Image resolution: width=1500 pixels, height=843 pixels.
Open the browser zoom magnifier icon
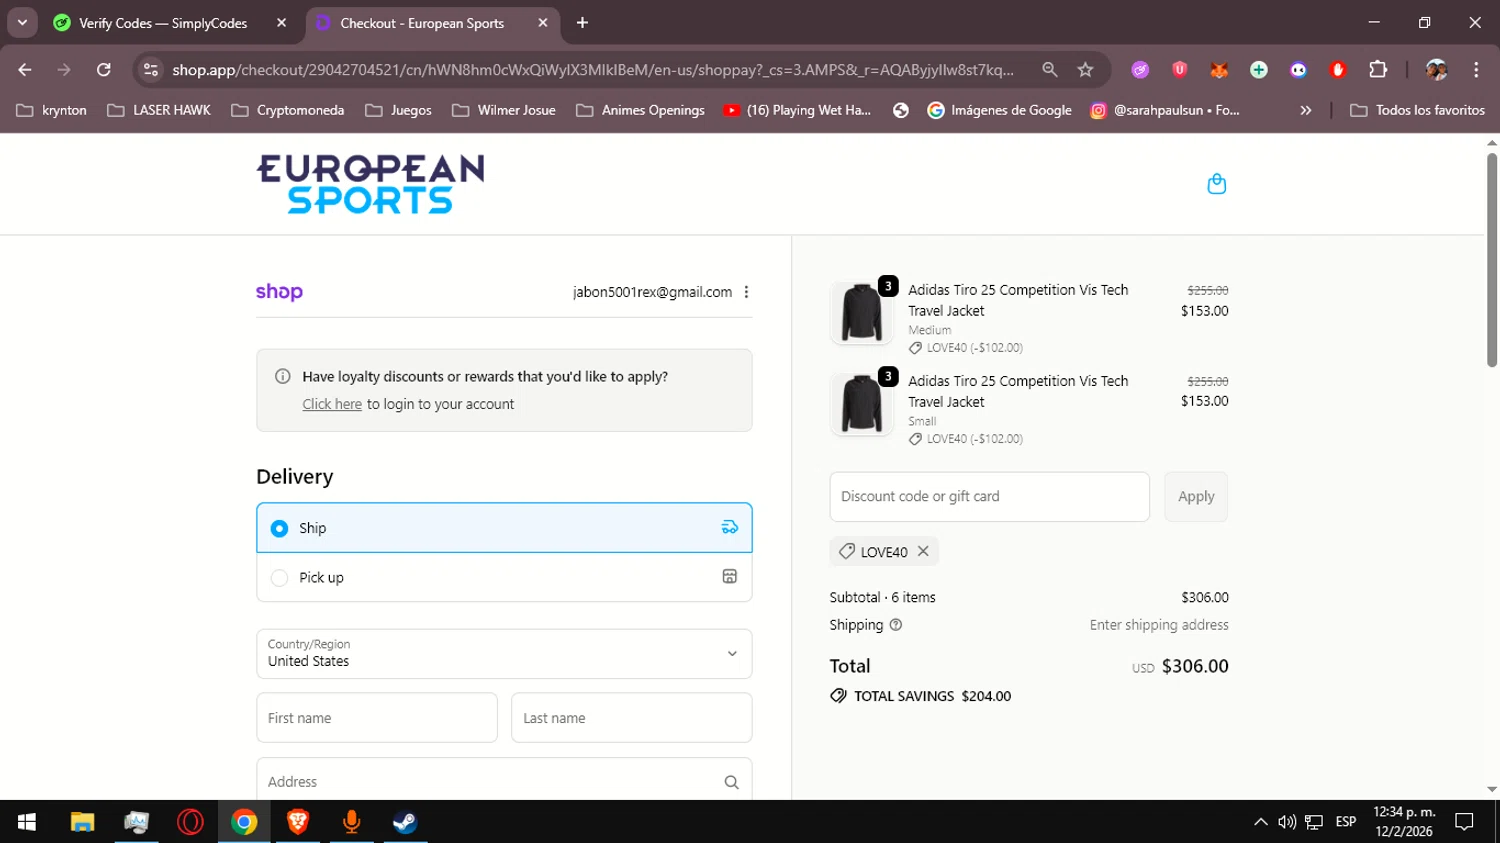1049,69
